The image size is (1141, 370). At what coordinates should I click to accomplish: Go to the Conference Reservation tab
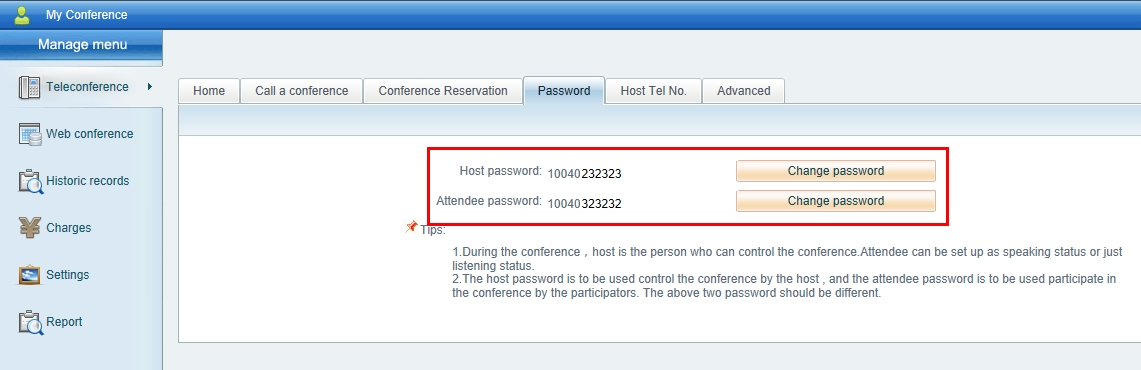(x=442, y=91)
